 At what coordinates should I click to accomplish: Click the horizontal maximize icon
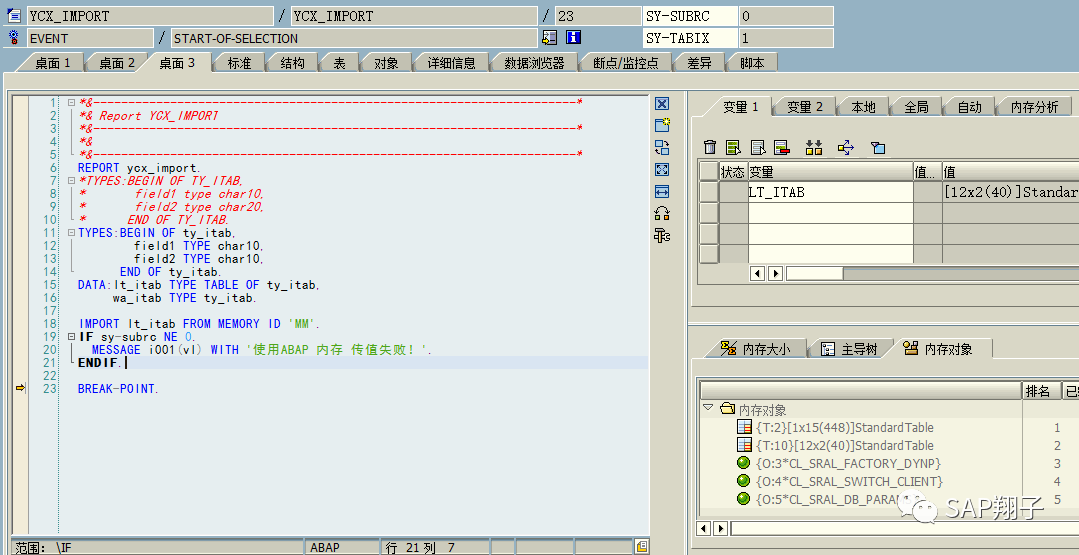tap(662, 191)
